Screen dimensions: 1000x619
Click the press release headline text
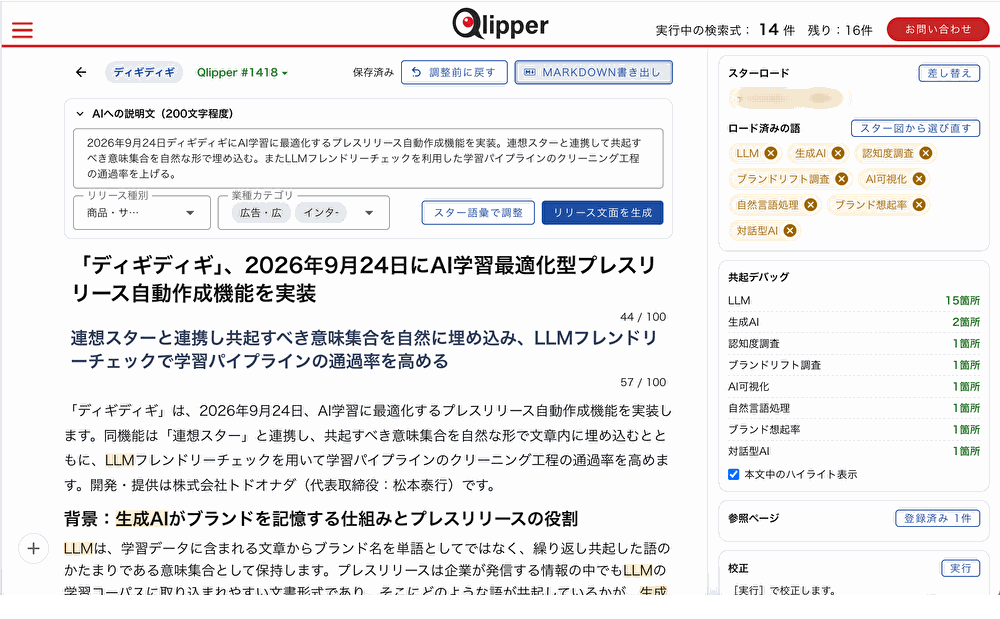tap(364, 279)
